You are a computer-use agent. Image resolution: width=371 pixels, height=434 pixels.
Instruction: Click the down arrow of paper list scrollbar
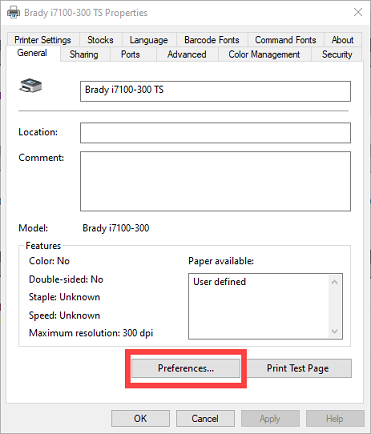[x=335, y=331]
